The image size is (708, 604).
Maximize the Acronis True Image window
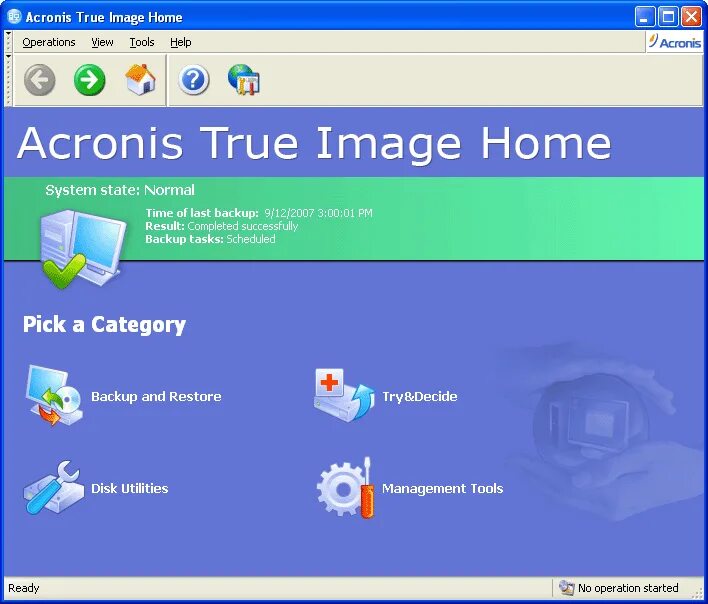coord(668,17)
